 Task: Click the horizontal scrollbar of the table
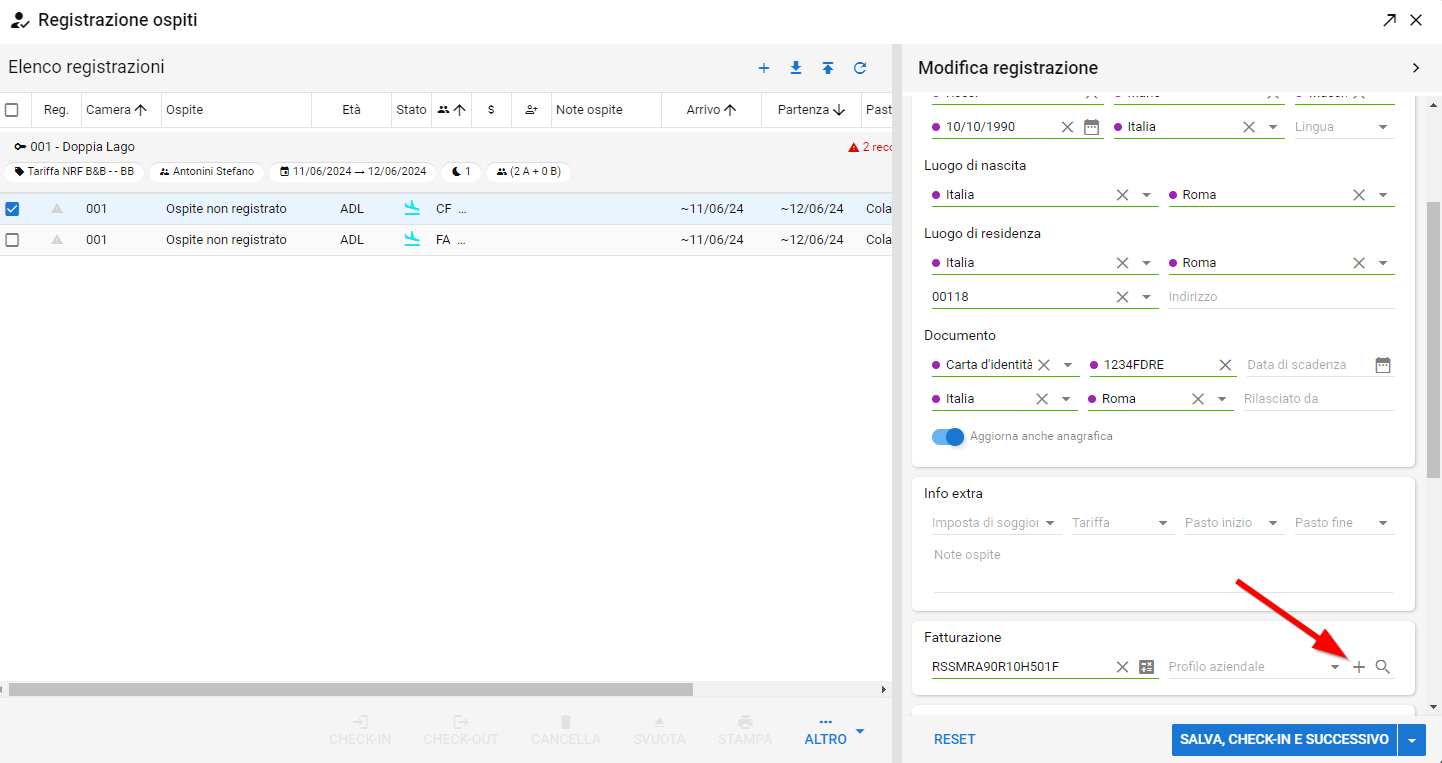click(x=351, y=690)
